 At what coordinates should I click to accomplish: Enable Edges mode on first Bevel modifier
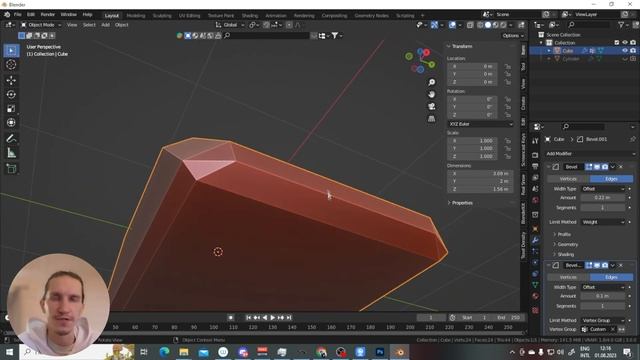[611, 179]
